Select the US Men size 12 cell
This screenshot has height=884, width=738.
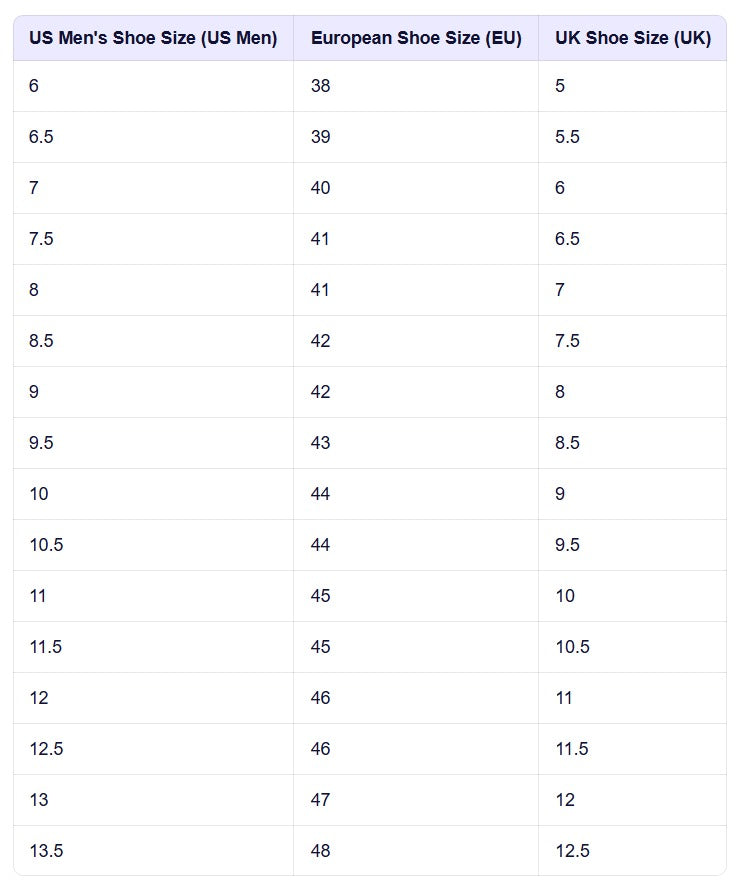pyautogui.click(x=39, y=698)
